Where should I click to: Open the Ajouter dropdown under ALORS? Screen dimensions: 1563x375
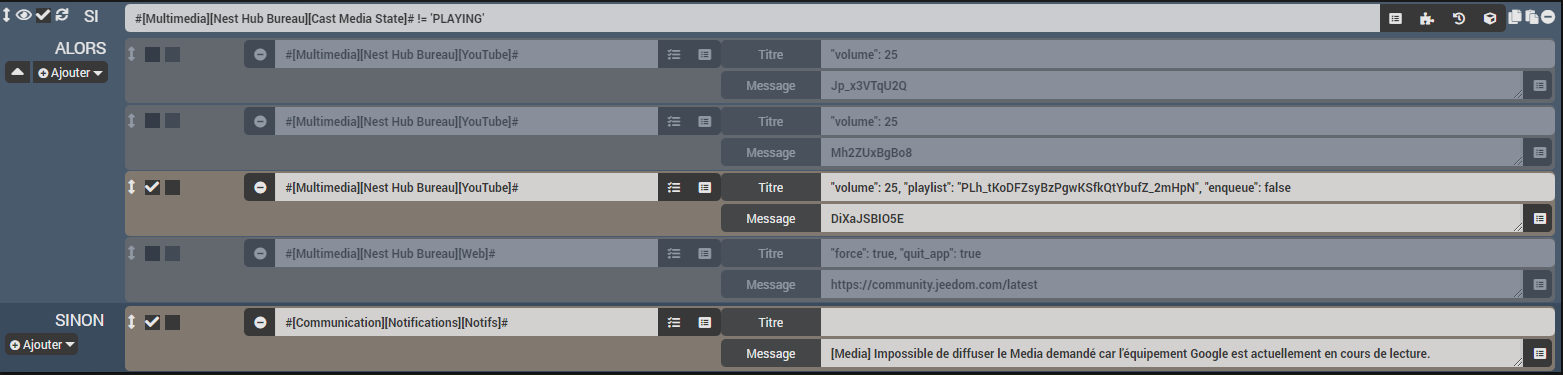coord(70,73)
